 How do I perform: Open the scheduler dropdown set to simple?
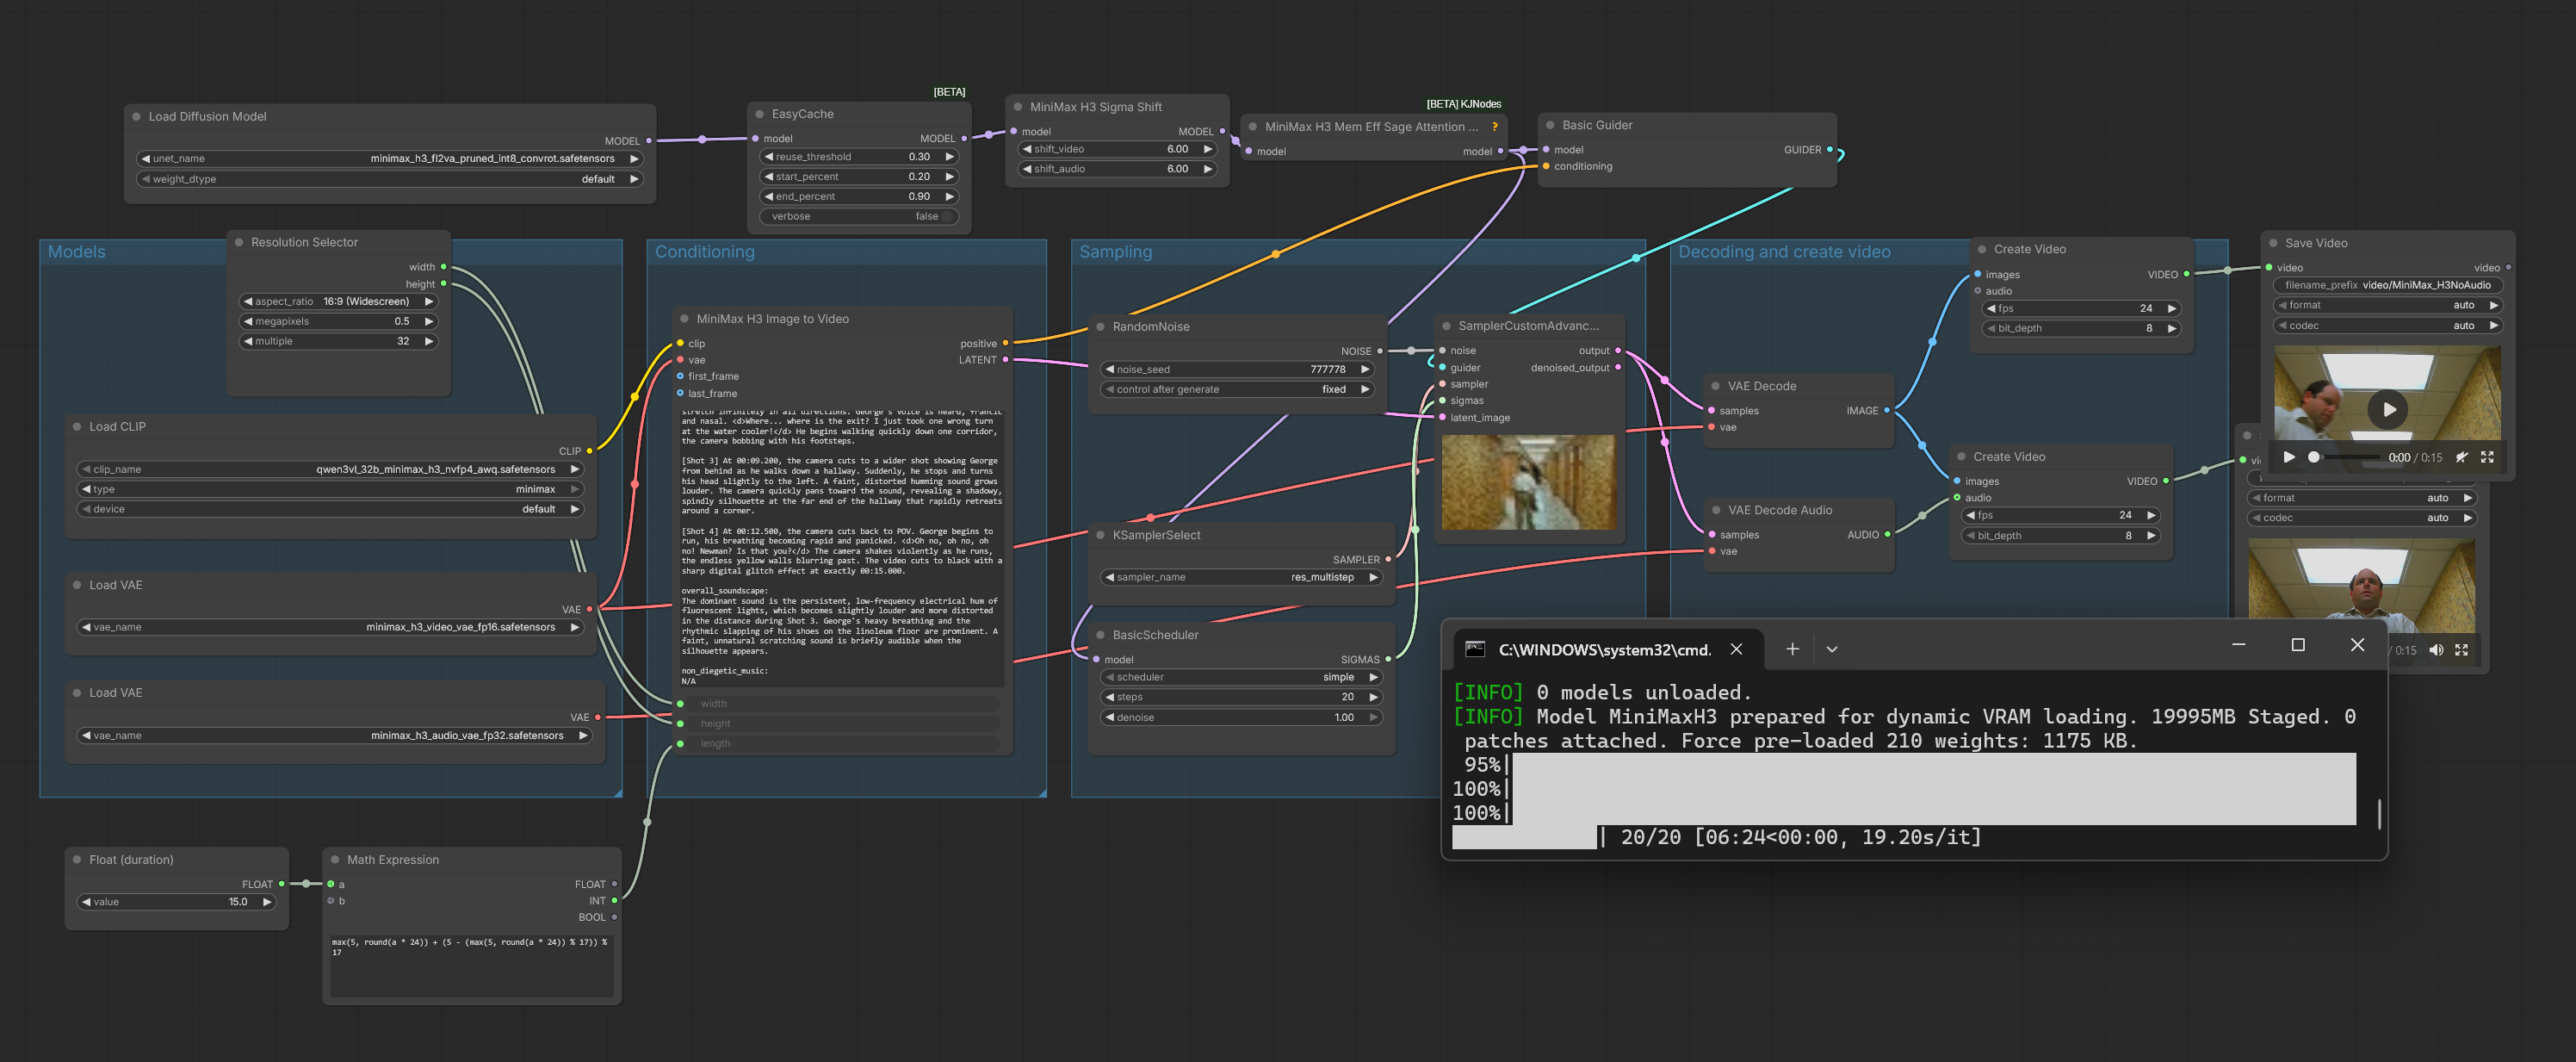point(1241,677)
